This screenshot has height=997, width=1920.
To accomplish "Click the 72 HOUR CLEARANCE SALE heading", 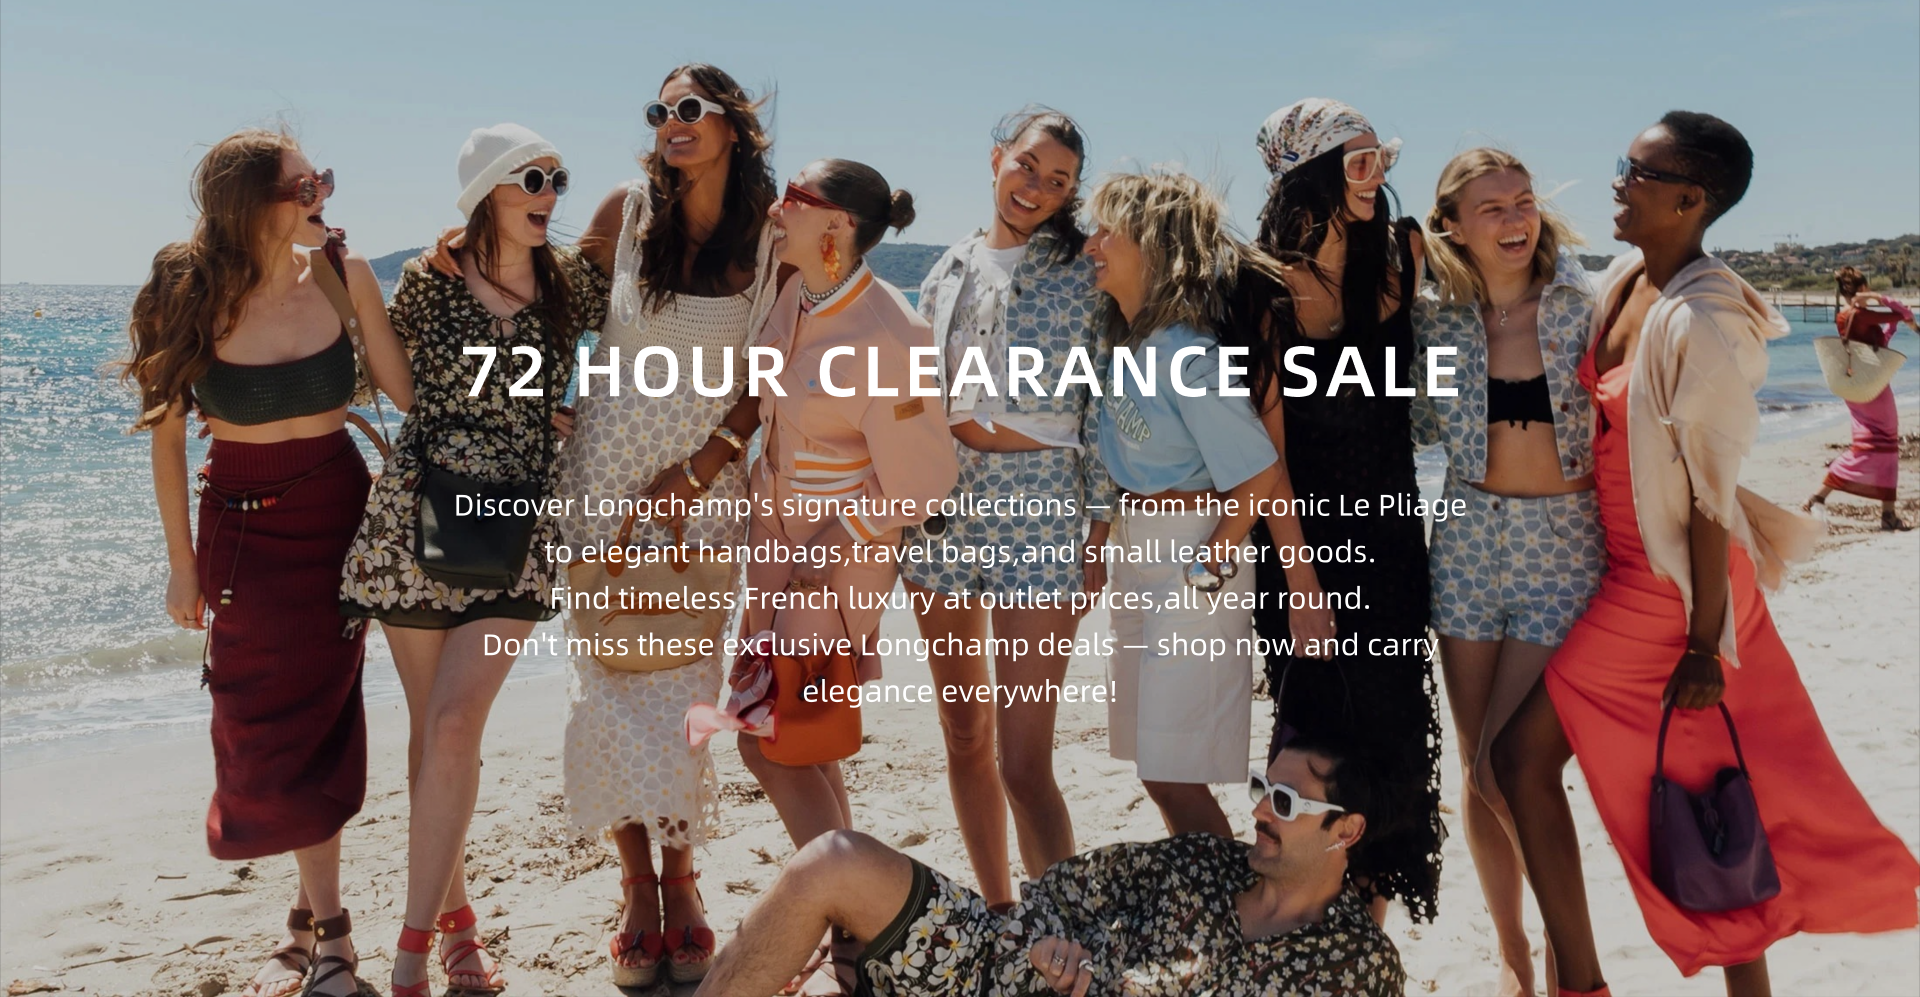I will point(961,372).
